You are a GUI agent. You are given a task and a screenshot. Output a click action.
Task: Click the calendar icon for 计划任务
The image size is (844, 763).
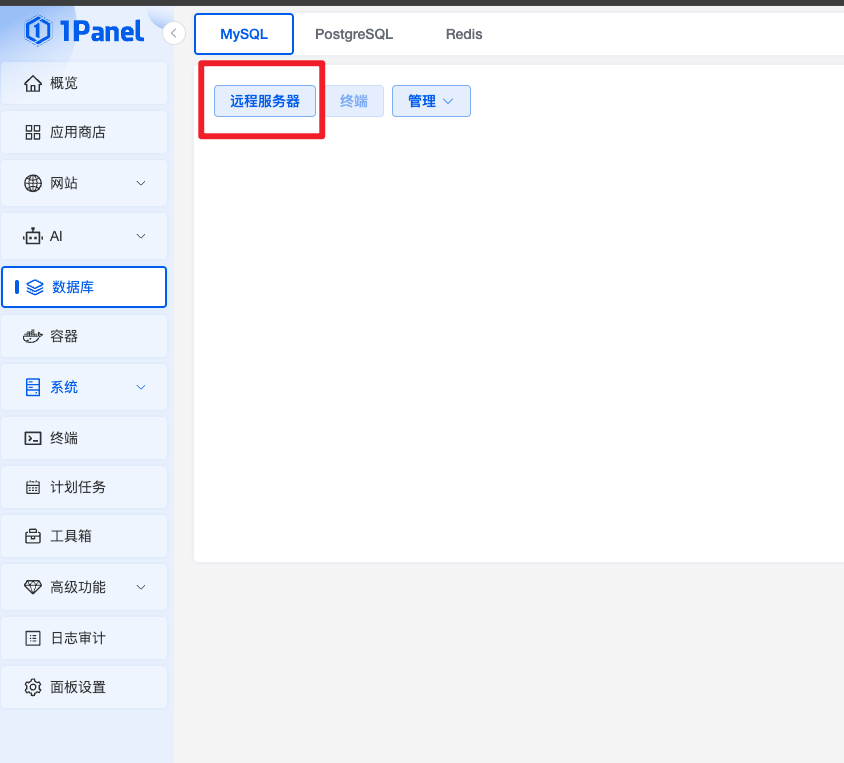tap(33, 487)
